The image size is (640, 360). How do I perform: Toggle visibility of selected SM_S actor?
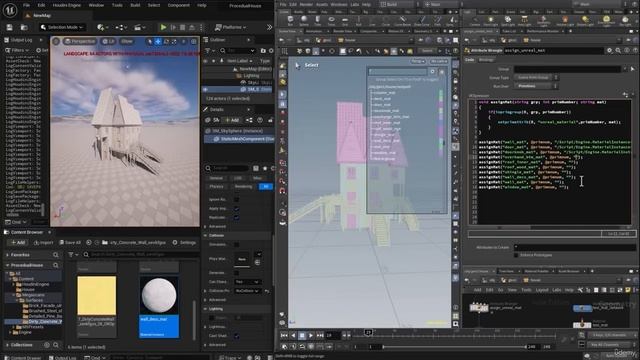pyautogui.click(x=205, y=89)
